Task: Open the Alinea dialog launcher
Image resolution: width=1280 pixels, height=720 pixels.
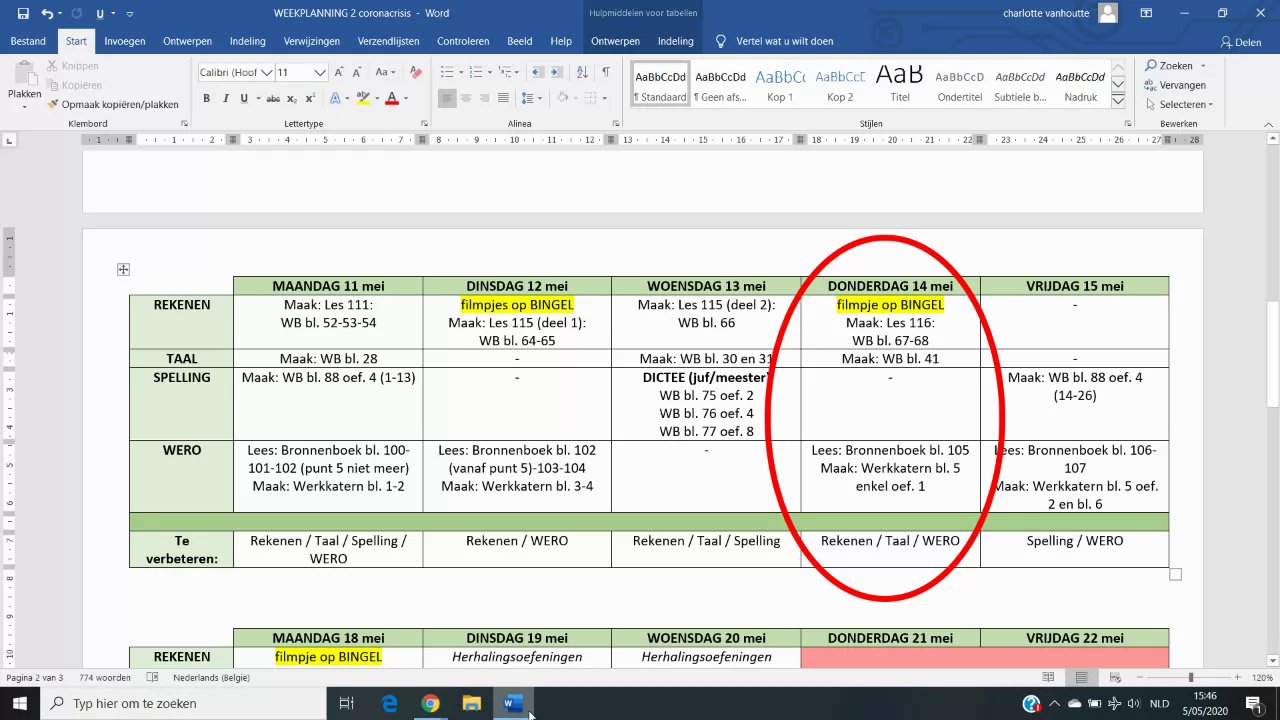Action: click(616, 124)
